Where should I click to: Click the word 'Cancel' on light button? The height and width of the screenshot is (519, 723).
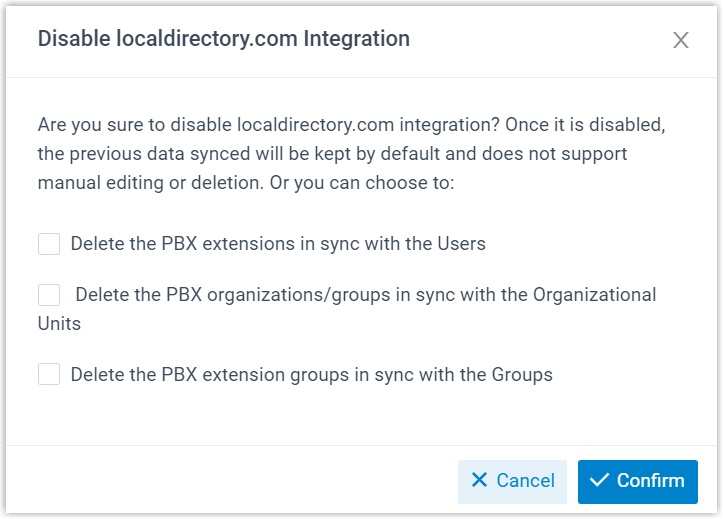[525, 481]
